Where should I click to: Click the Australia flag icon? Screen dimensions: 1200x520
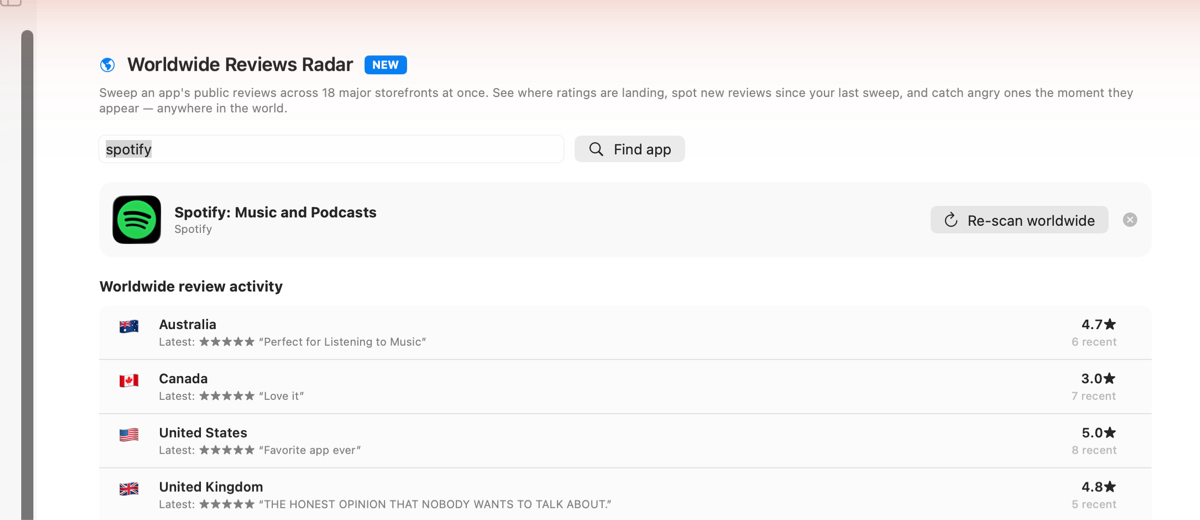(x=129, y=326)
